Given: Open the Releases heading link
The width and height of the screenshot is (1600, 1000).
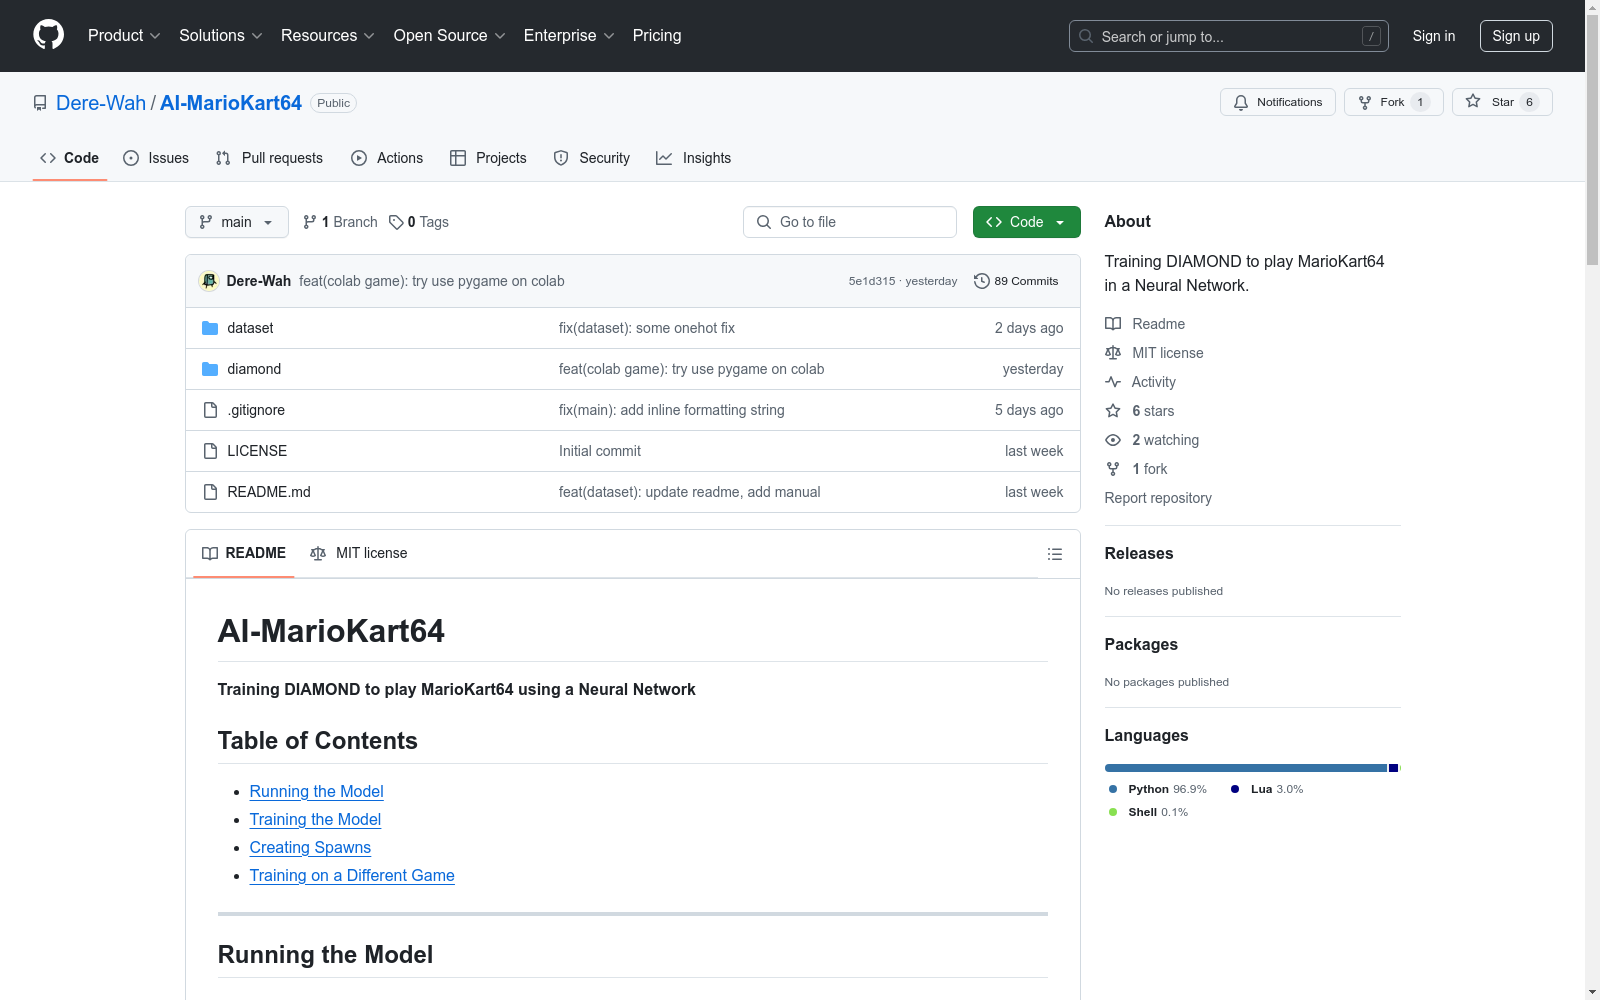Looking at the screenshot, I should (x=1139, y=553).
